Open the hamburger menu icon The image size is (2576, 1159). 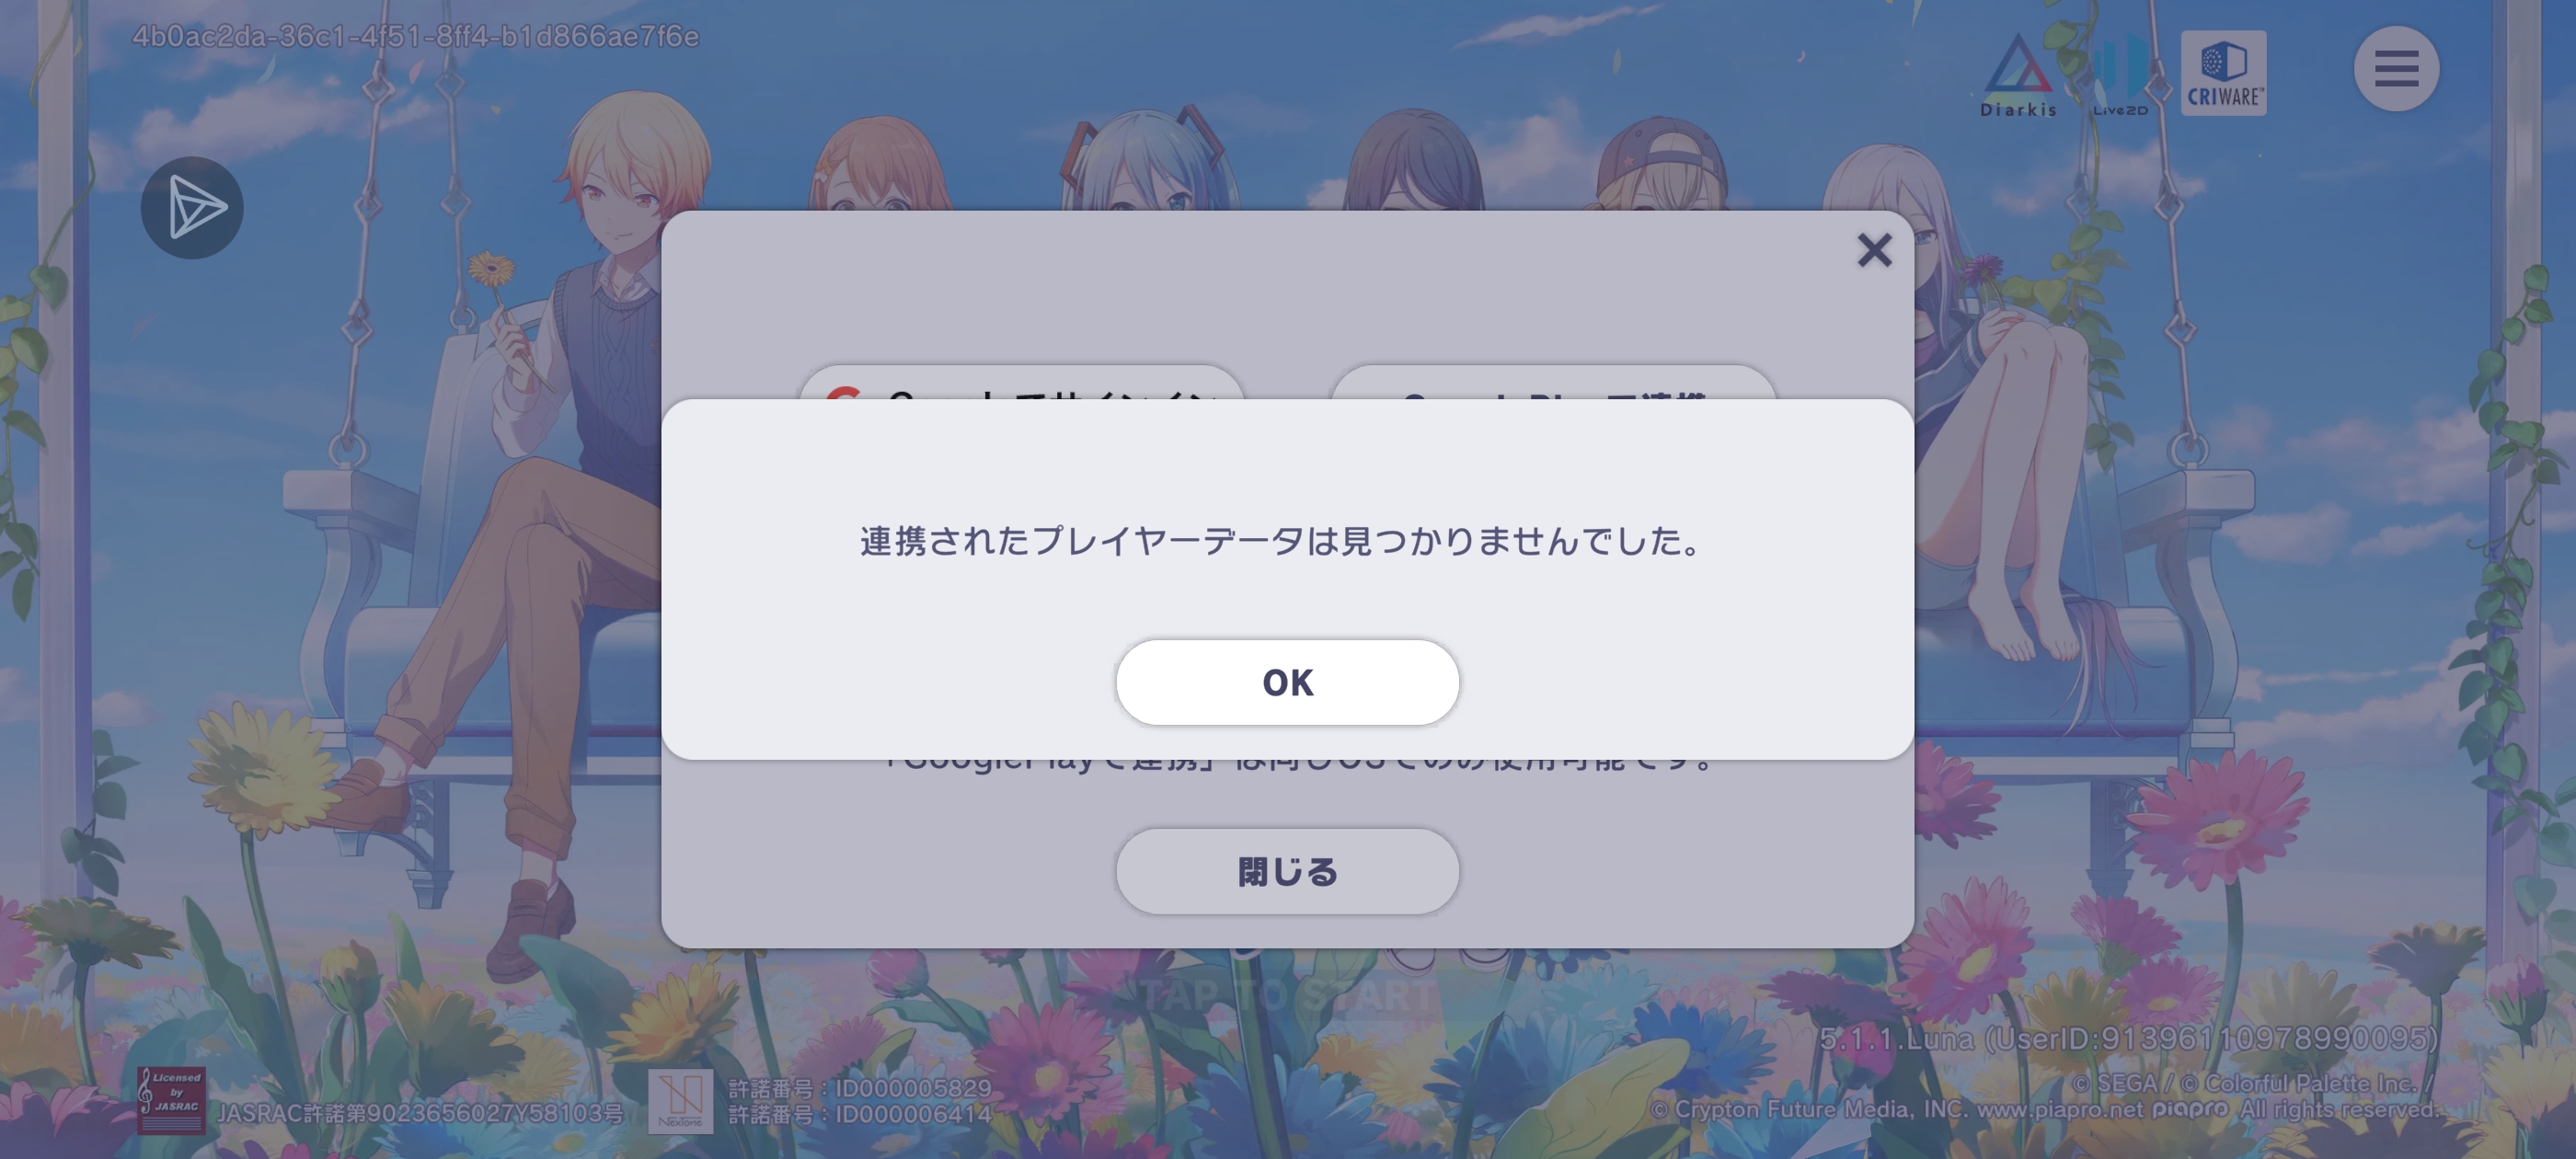point(2396,69)
